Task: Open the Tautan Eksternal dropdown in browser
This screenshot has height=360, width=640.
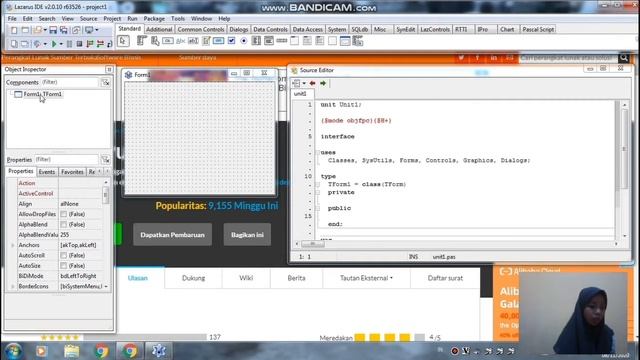Action: coord(366,278)
